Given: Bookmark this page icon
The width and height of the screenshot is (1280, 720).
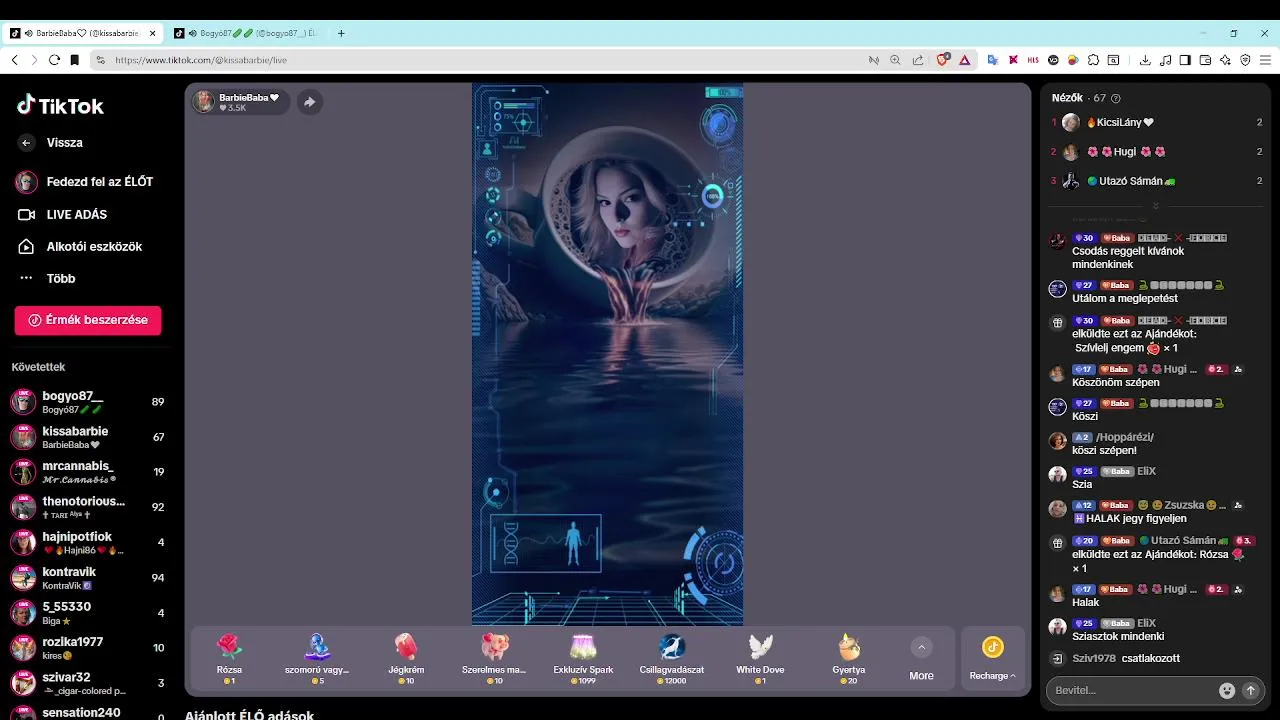Looking at the screenshot, I should (74, 60).
